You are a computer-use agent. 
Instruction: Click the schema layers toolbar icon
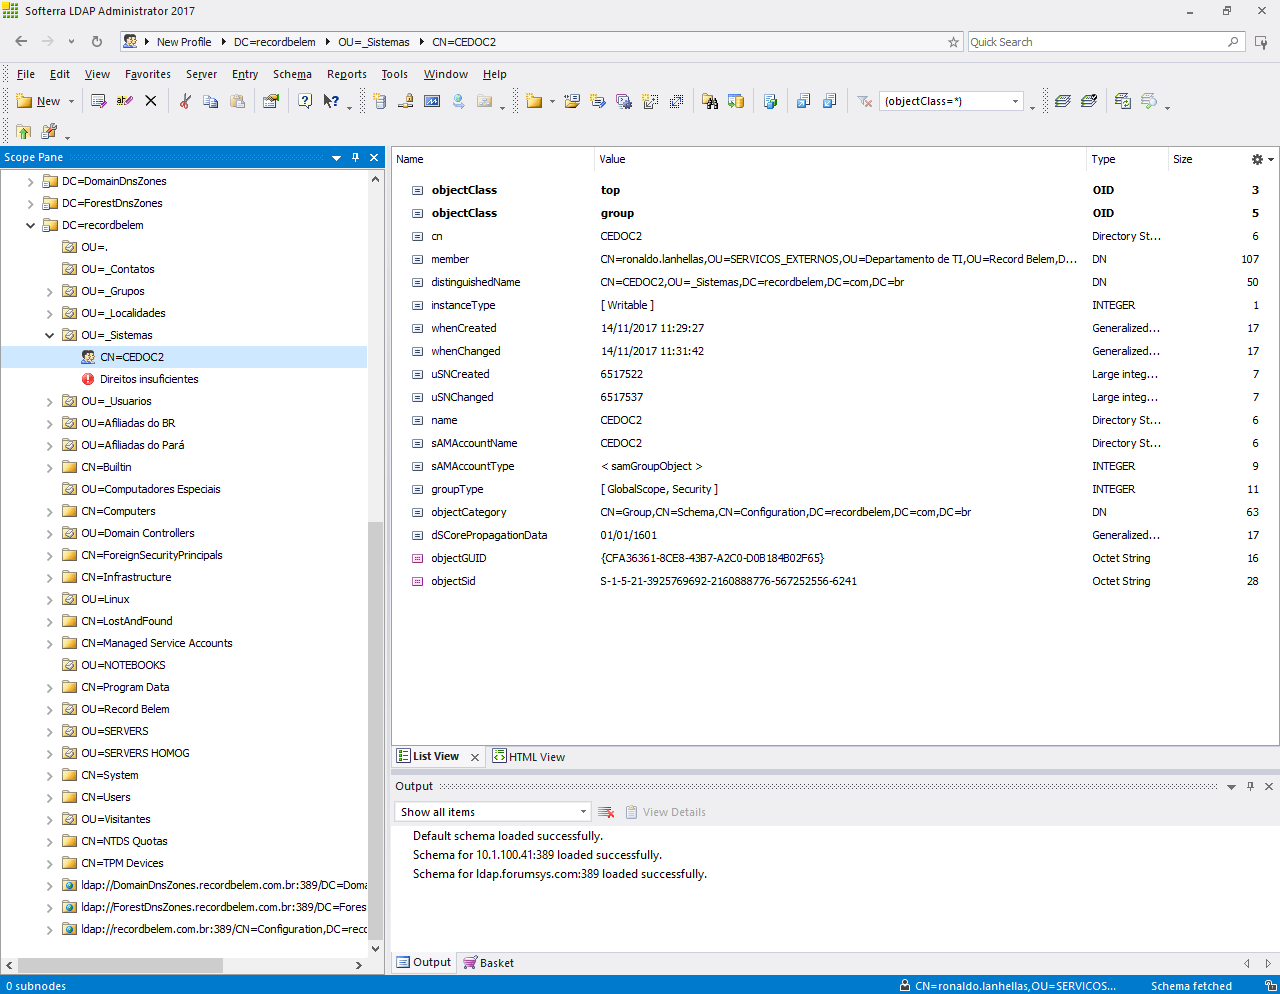point(1063,101)
